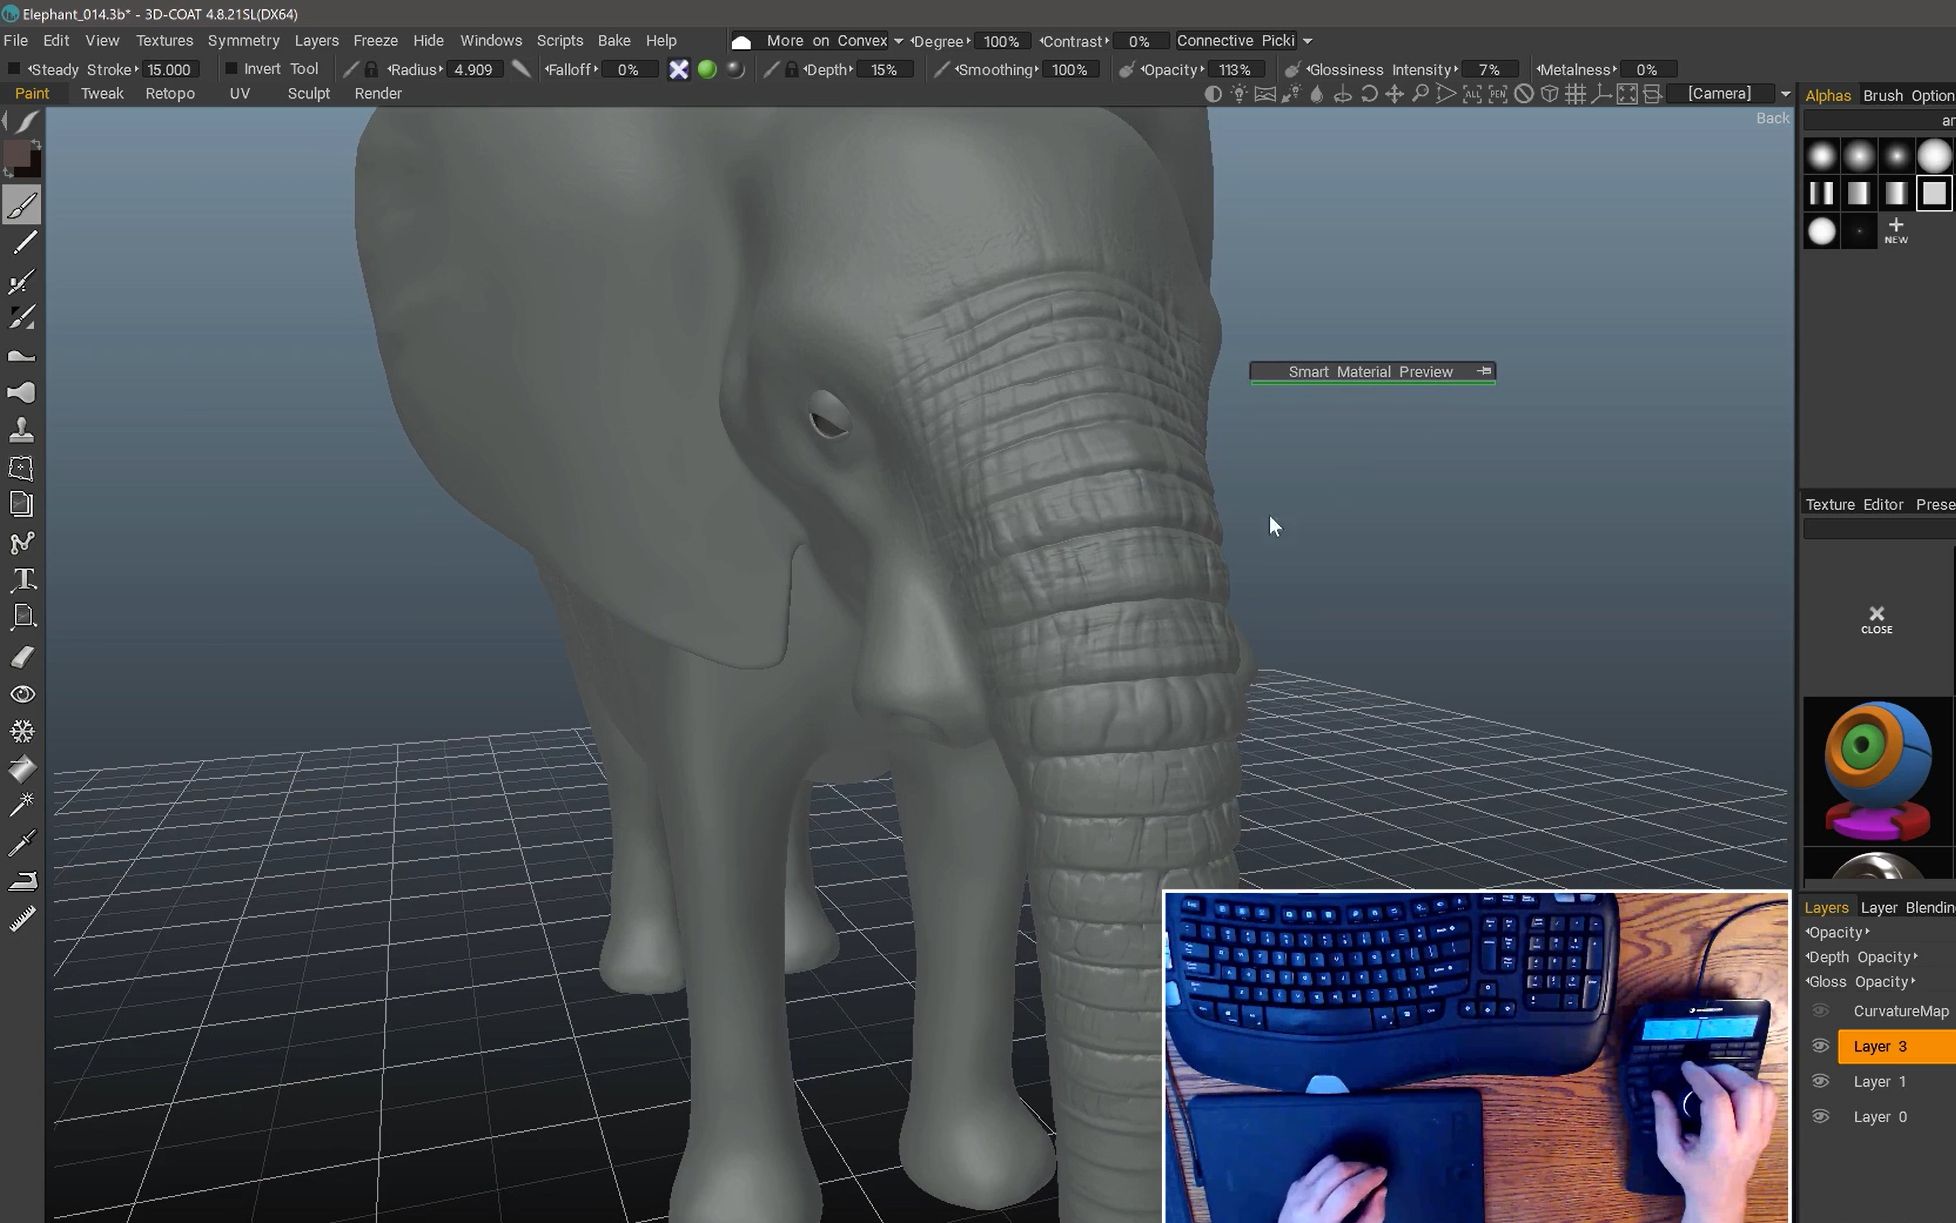
Task: Hide the CurvatureMap layer
Action: [x=1820, y=1011]
